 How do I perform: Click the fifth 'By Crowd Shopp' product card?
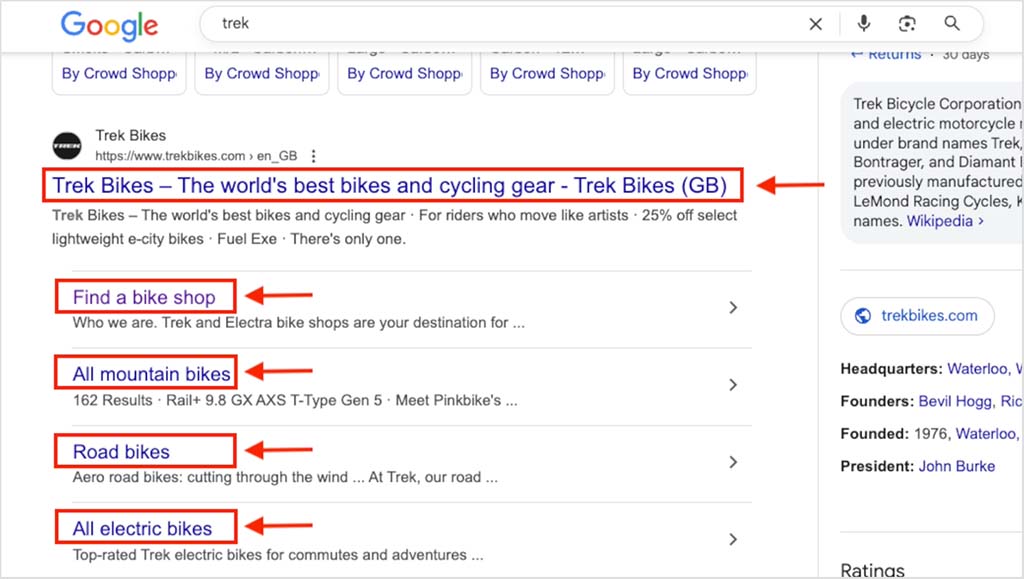(x=690, y=74)
